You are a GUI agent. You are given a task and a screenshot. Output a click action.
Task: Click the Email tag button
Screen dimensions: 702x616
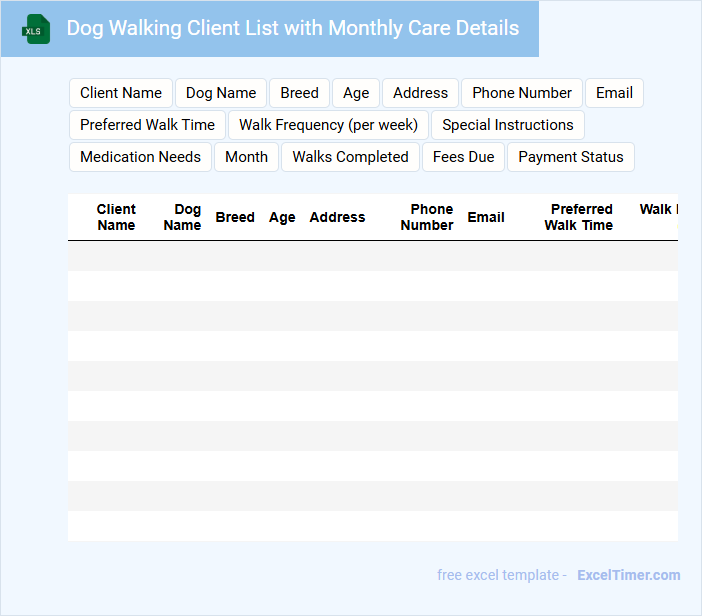614,93
